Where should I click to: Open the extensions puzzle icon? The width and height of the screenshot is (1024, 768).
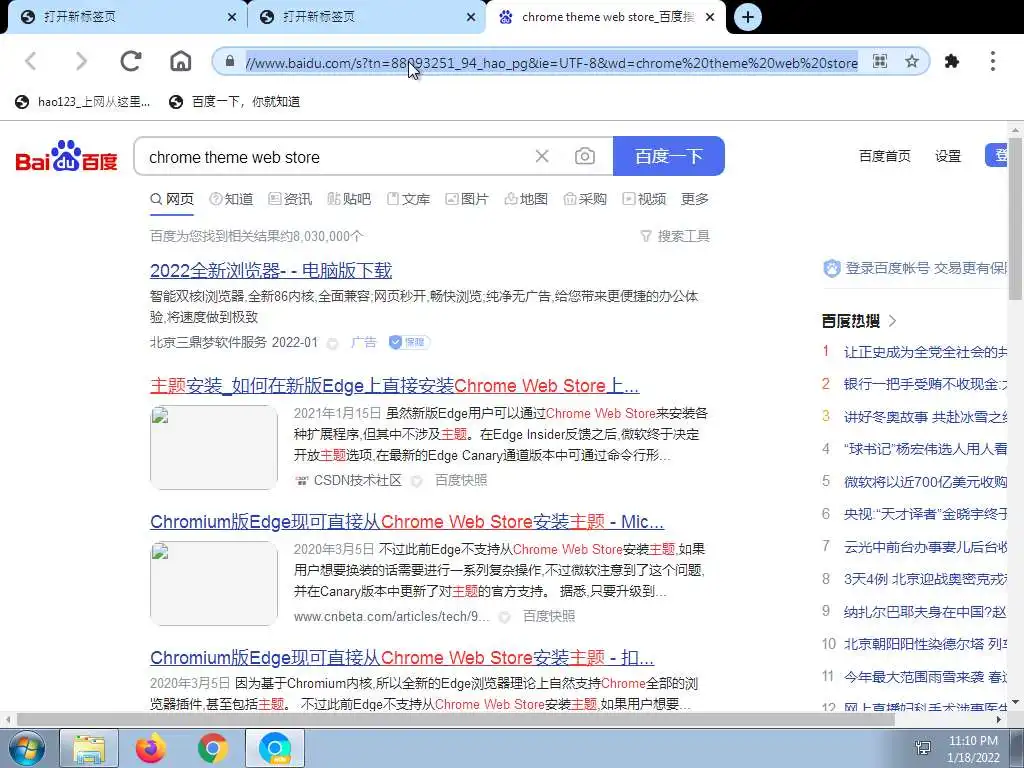(x=952, y=61)
